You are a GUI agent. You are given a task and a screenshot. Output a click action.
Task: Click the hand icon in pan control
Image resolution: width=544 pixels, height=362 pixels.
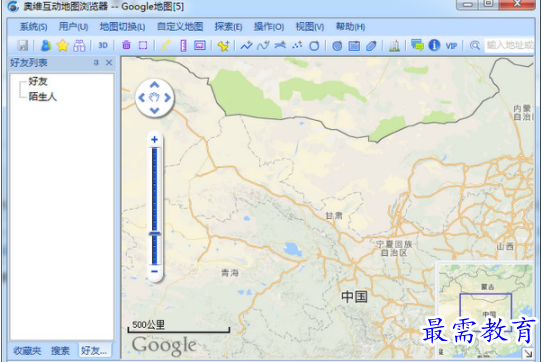tap(154, 98)
